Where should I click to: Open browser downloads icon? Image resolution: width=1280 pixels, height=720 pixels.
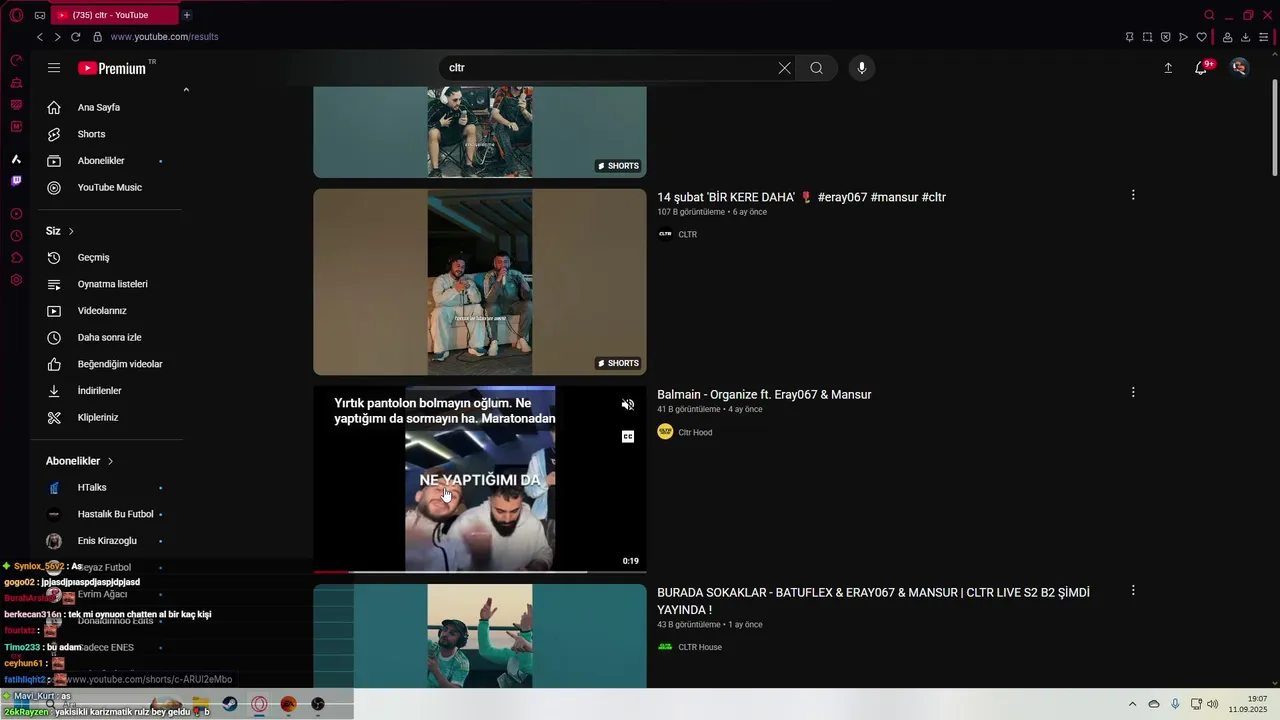pos(1245,37)
